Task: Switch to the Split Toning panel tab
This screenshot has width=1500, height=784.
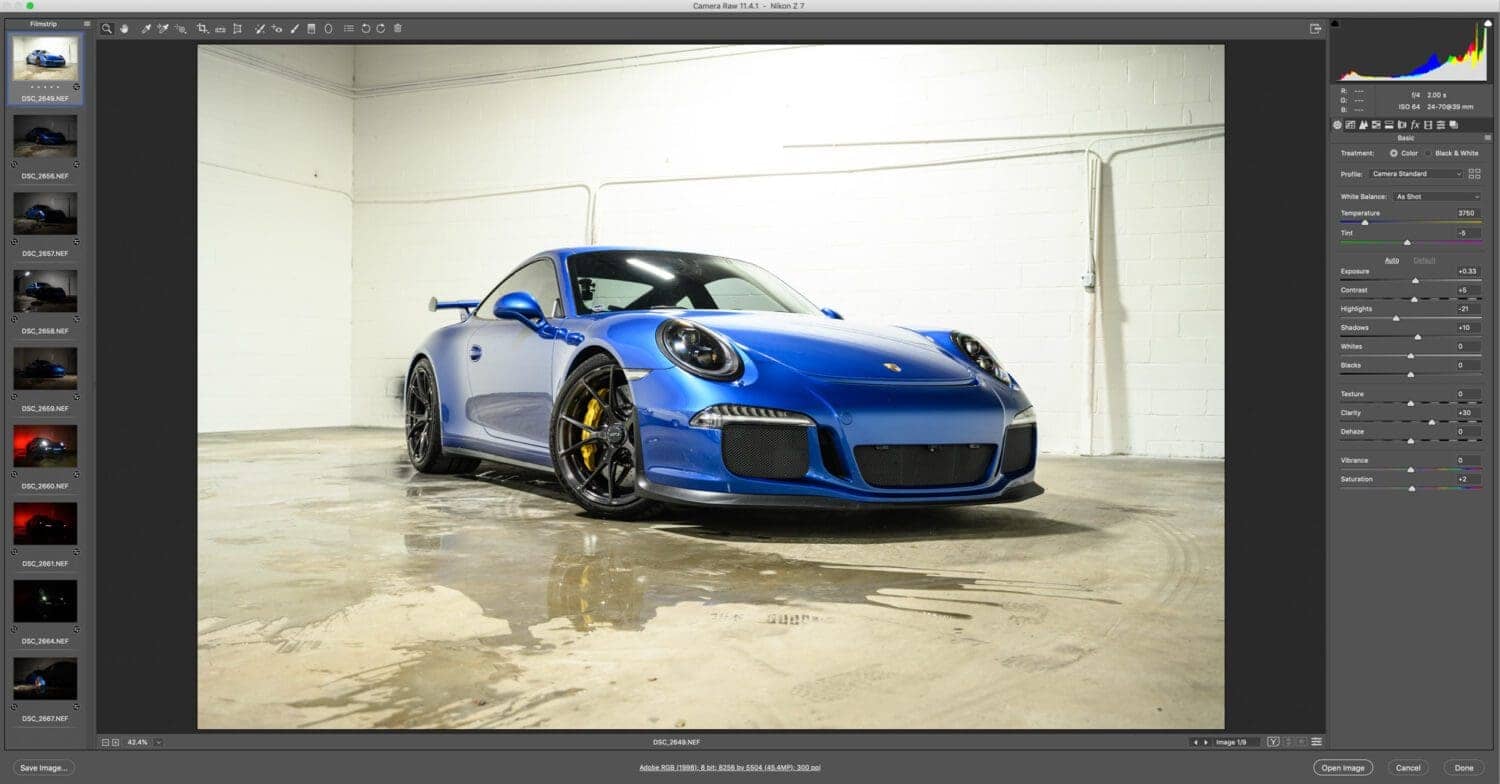Action: tap(1389, 125)
